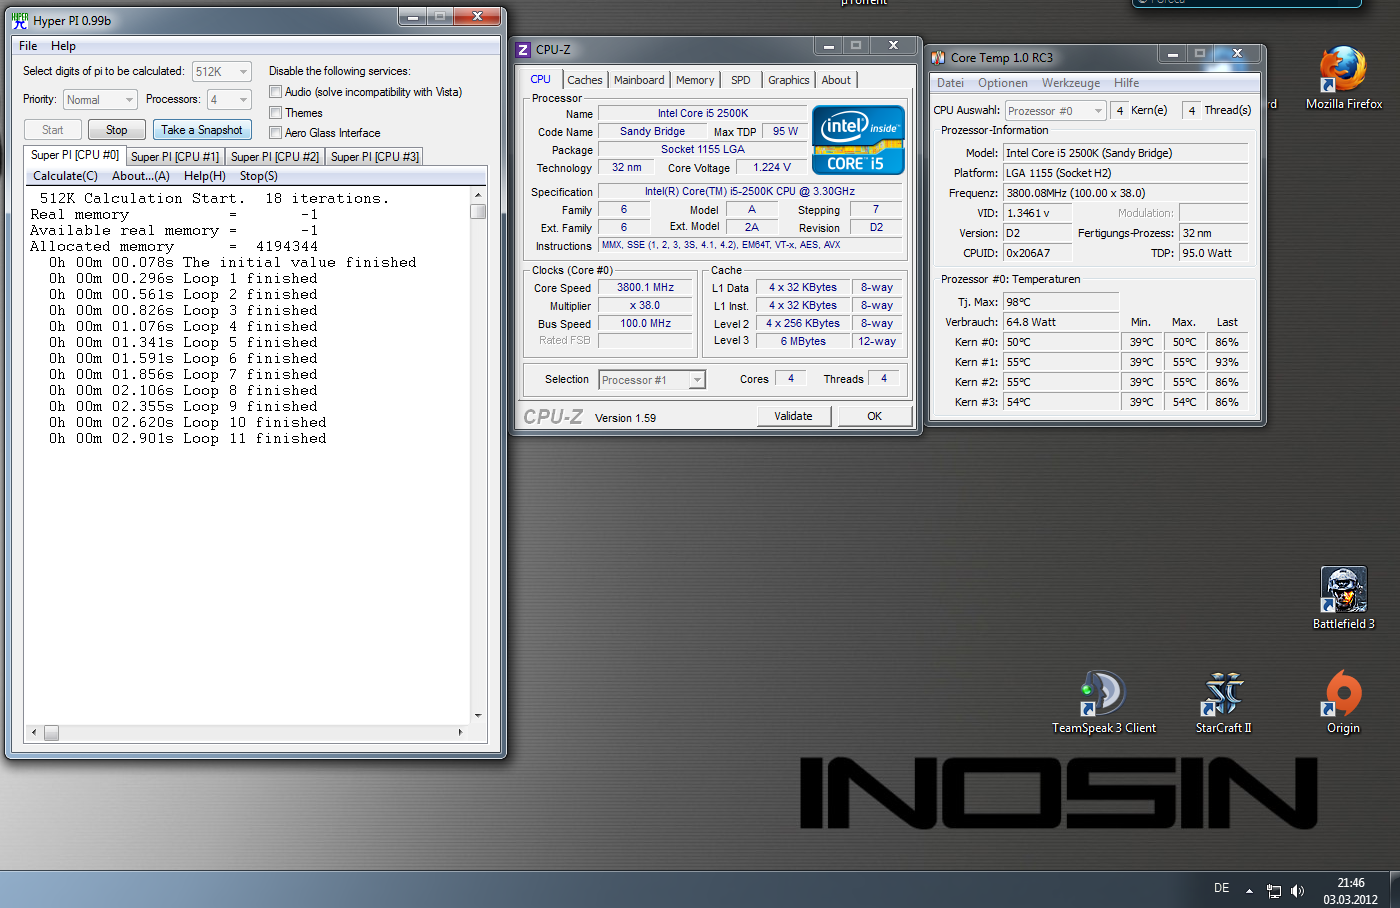Click the horizontal scrollbar in Hyper PI output
Viewport: 1400px width, 908px height.
(x=248, y=732)
